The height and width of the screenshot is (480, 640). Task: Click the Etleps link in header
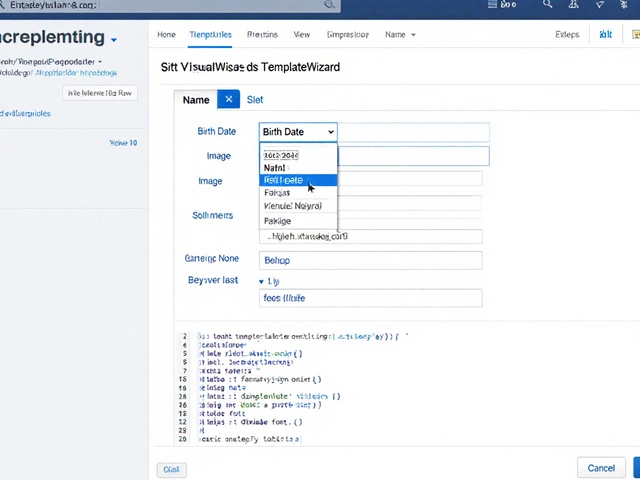click(x=567, y=35)
